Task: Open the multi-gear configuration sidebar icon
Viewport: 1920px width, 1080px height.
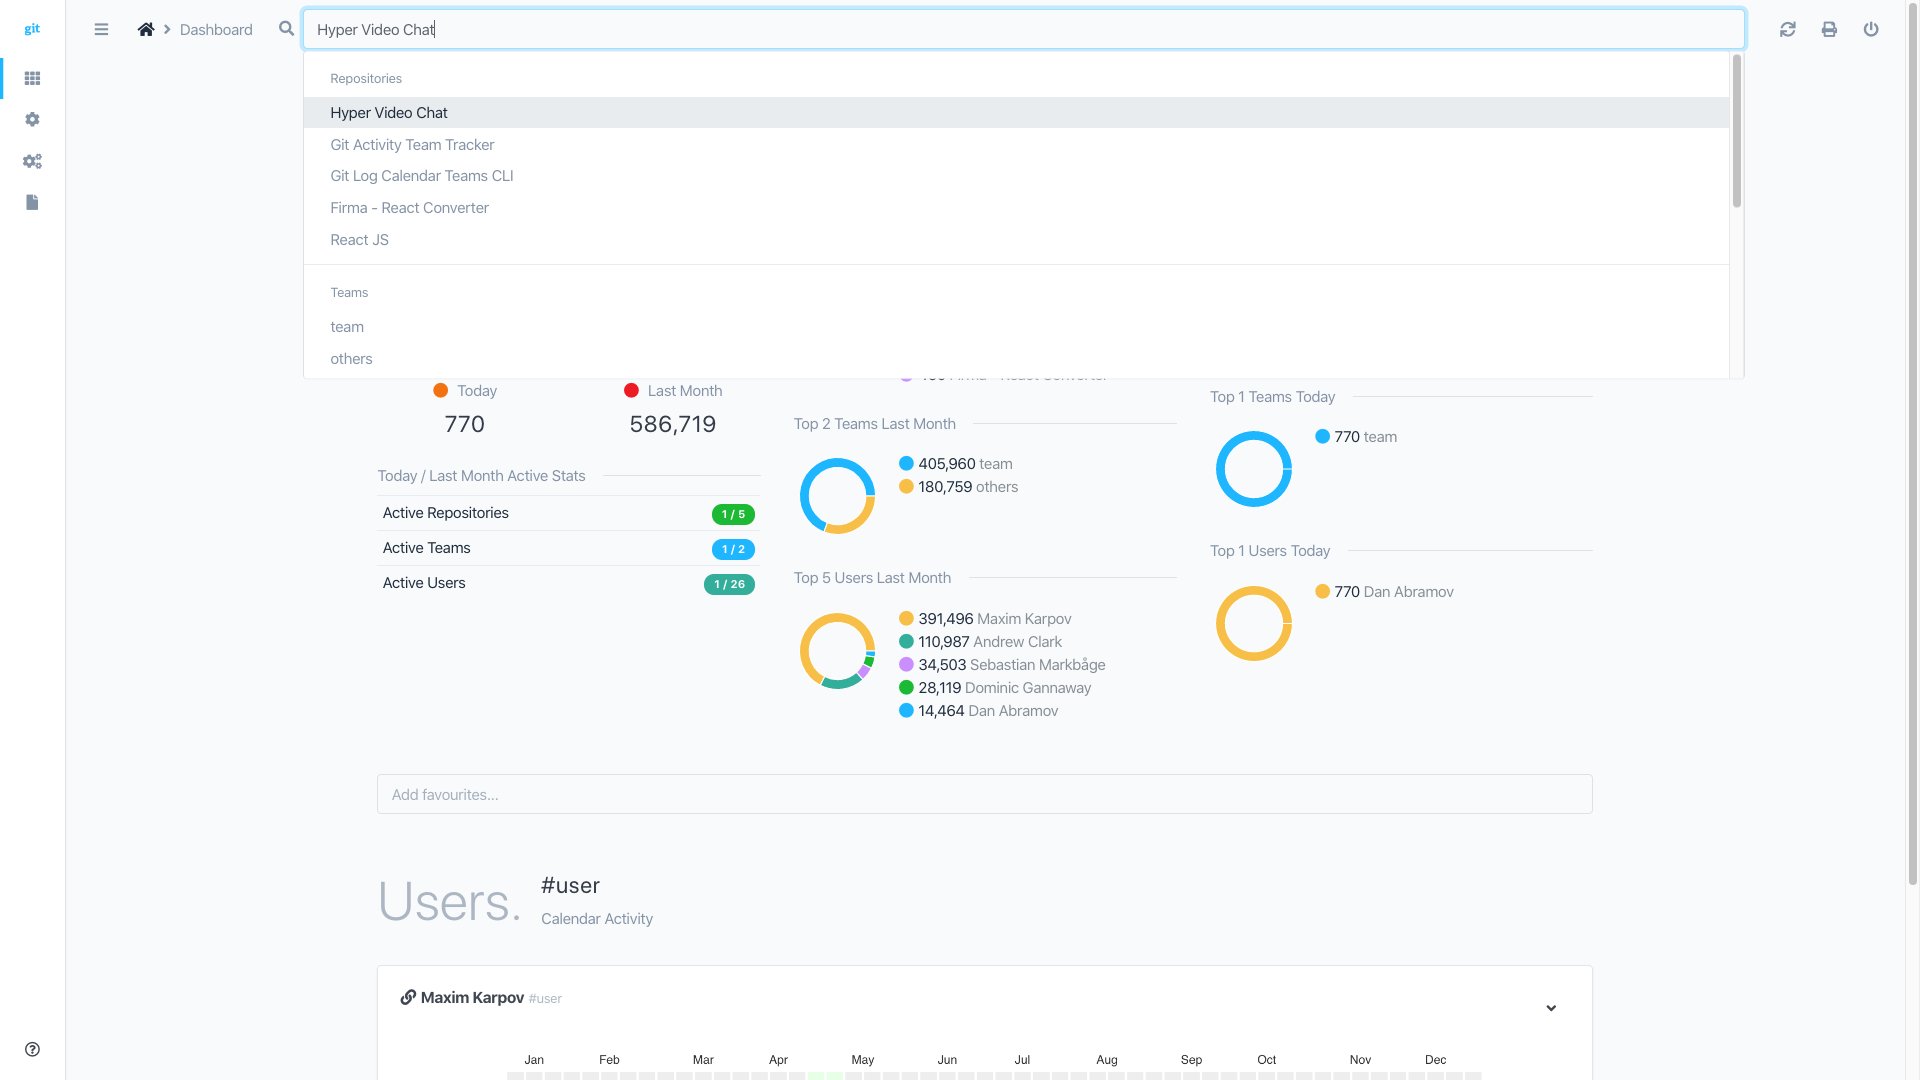Action: click(x=32, y=161)
